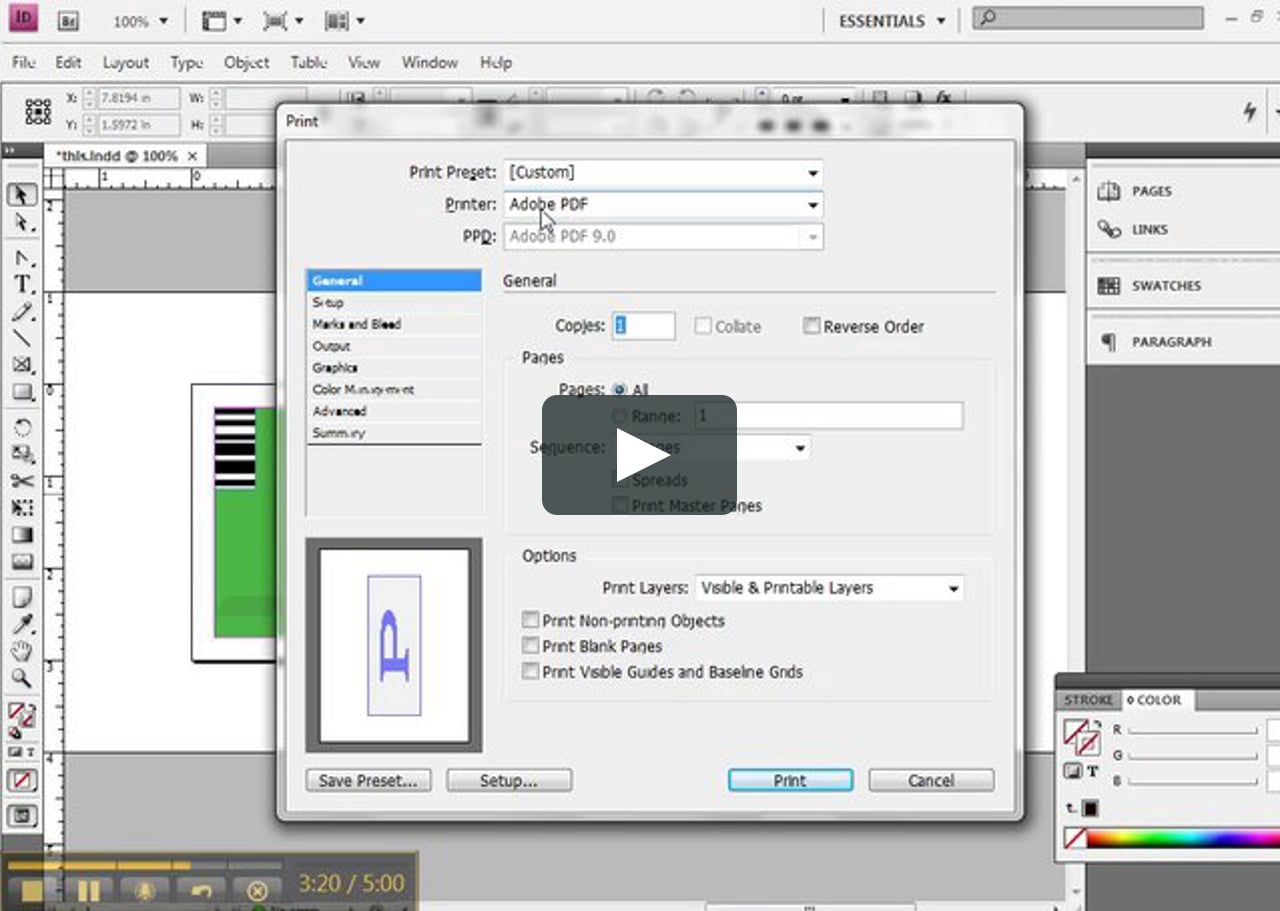Screen dimensions: 1280x911
Task: Select the Zoom magnifier tool
Action: click(22, 679)
